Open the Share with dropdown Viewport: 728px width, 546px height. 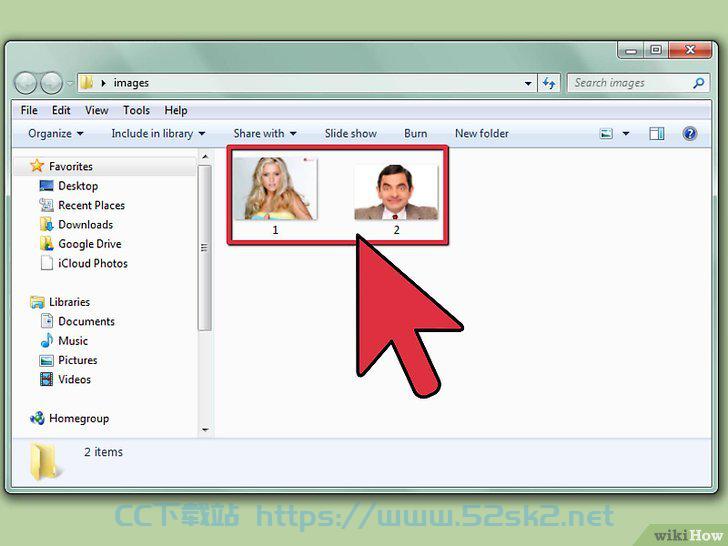point(265,134)
